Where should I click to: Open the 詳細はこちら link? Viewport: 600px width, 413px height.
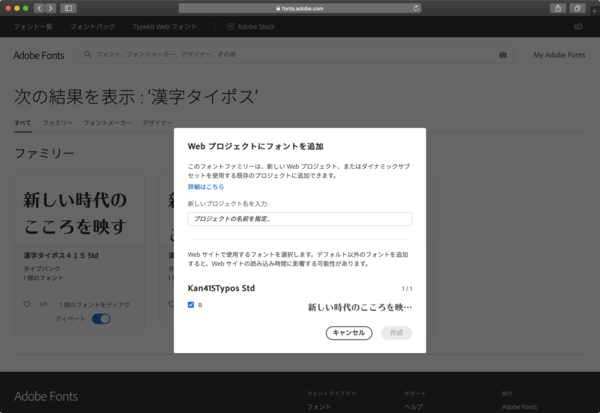[x=206, y=187]
